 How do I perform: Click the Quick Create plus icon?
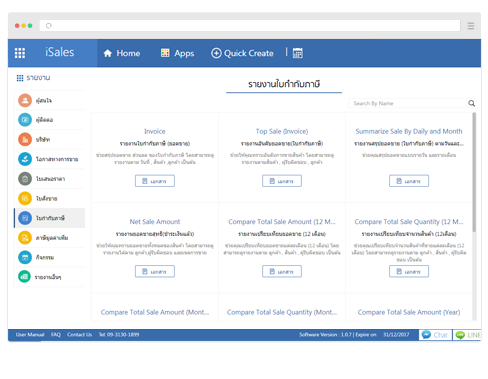216,53
